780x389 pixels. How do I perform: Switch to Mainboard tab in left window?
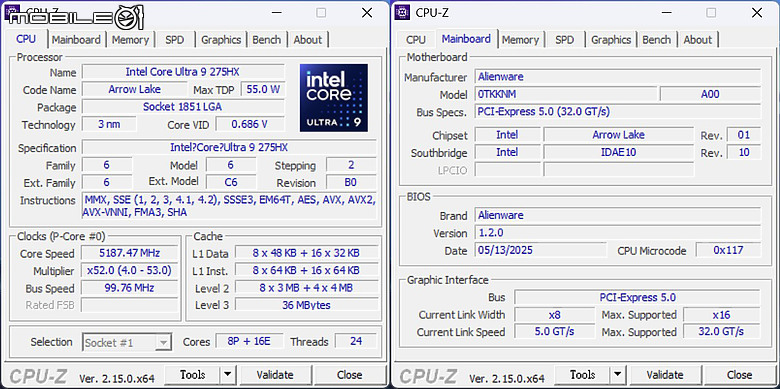click(x=76, y=40)
